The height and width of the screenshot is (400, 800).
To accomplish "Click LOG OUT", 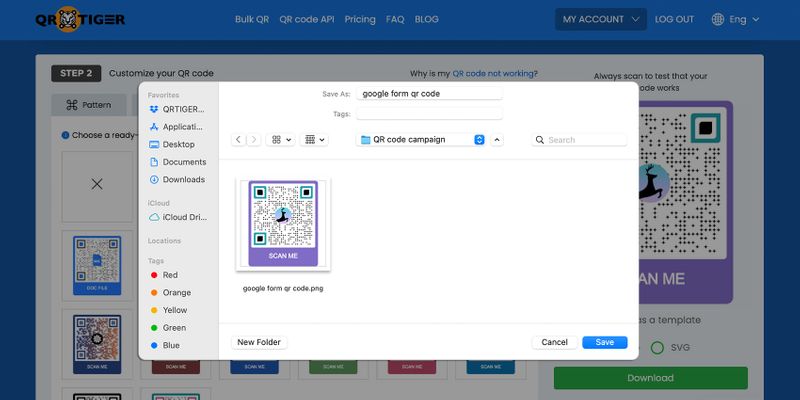I will 674,19.
